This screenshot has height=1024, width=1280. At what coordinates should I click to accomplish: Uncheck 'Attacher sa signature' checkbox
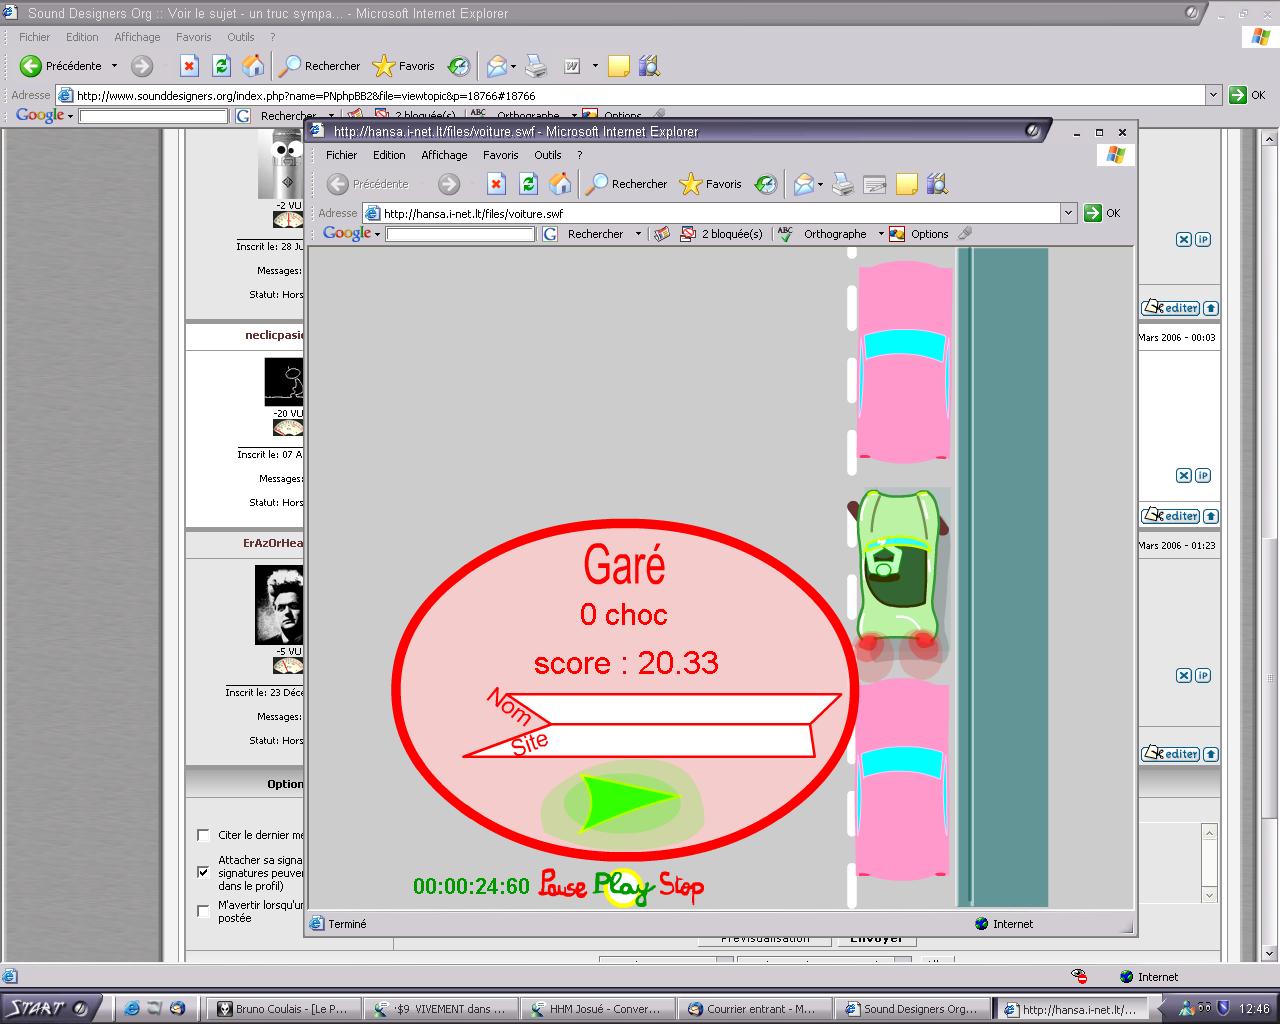pos(204,872)
